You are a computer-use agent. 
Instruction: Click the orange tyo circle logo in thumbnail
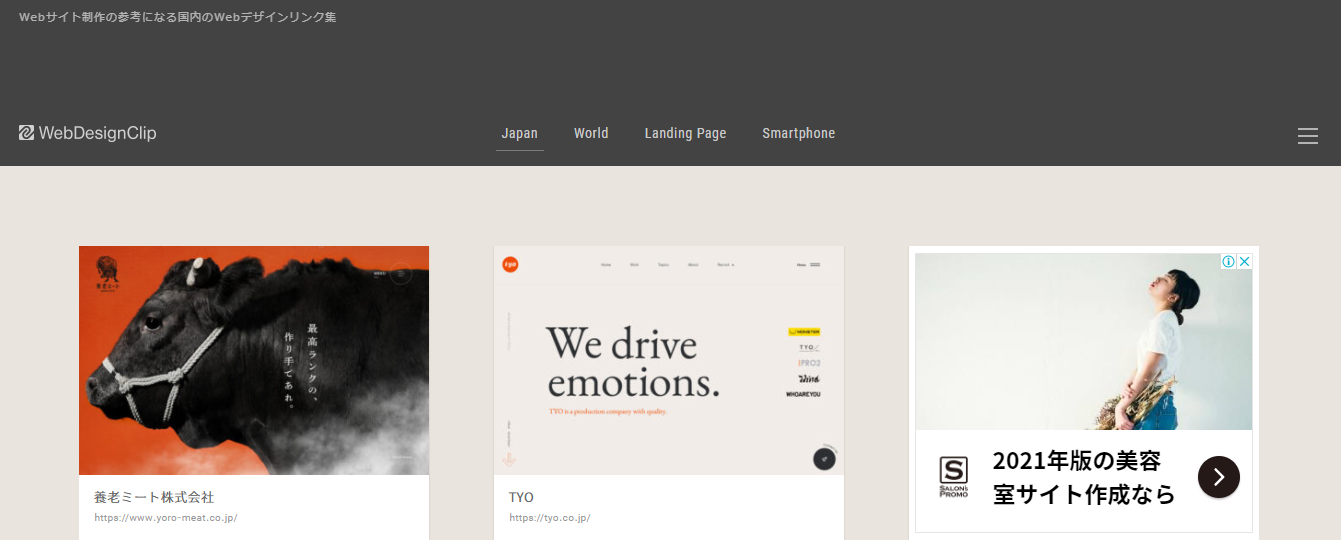(x=511, y=265)
